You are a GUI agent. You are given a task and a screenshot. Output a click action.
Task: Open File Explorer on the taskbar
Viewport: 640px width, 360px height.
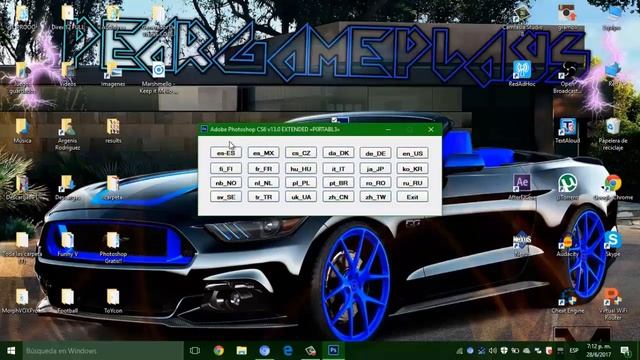(x=242, y=351)
